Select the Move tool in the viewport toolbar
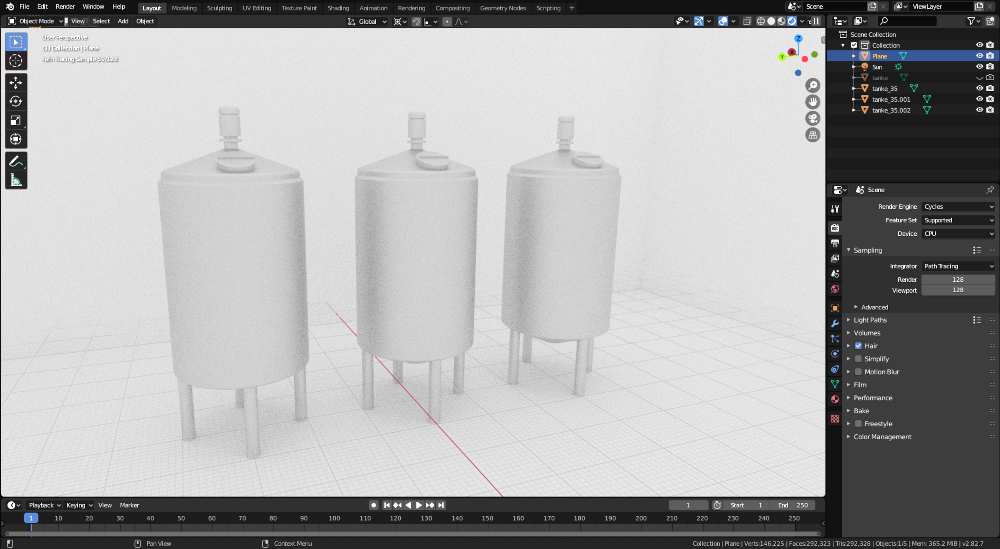 (x=16, y=81)
